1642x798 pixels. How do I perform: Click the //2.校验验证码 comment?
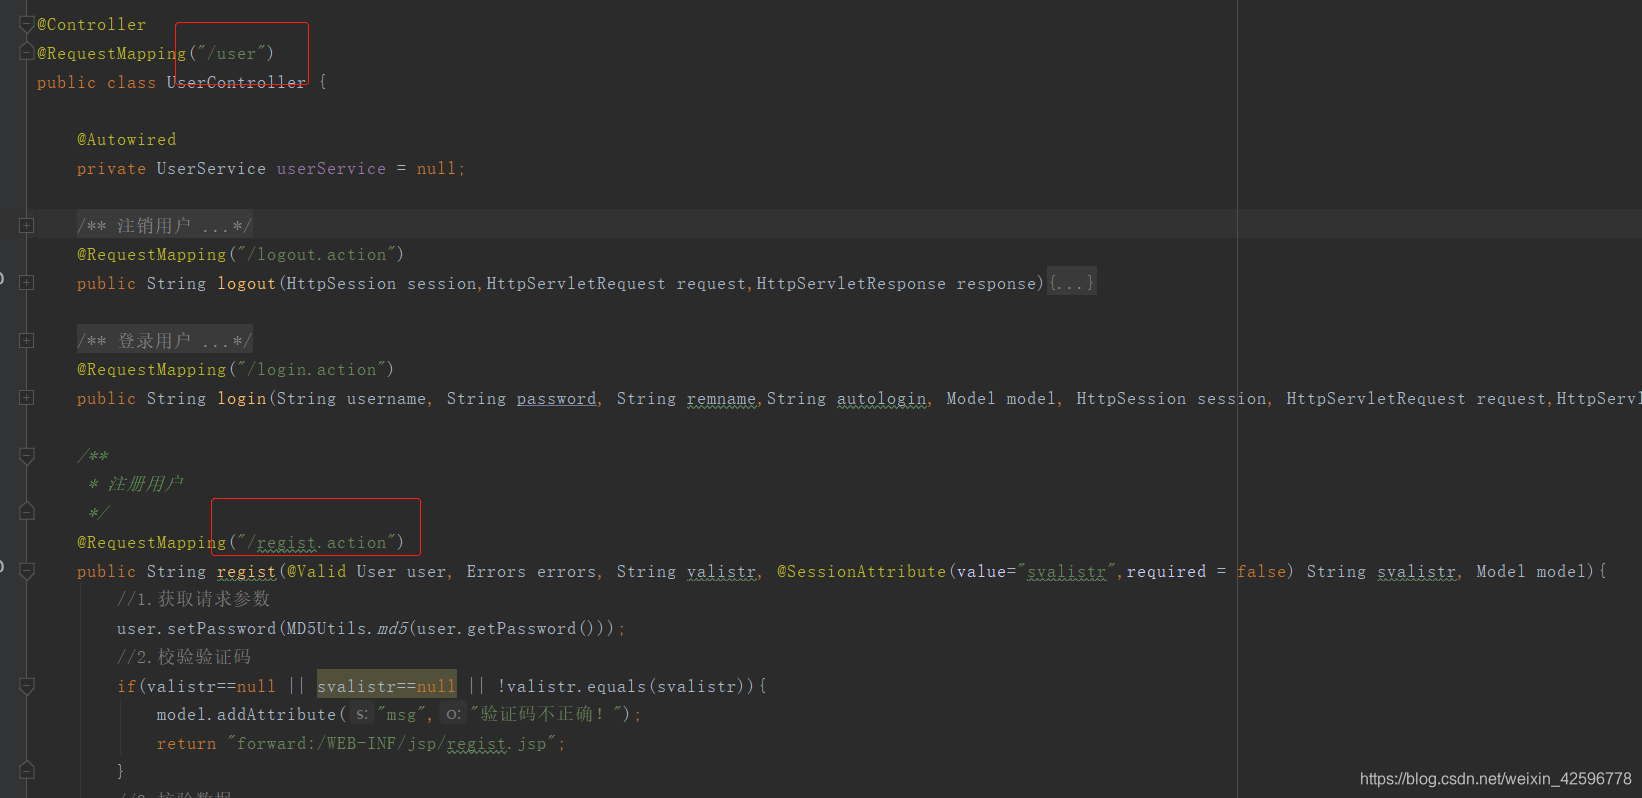coord(184,657)
